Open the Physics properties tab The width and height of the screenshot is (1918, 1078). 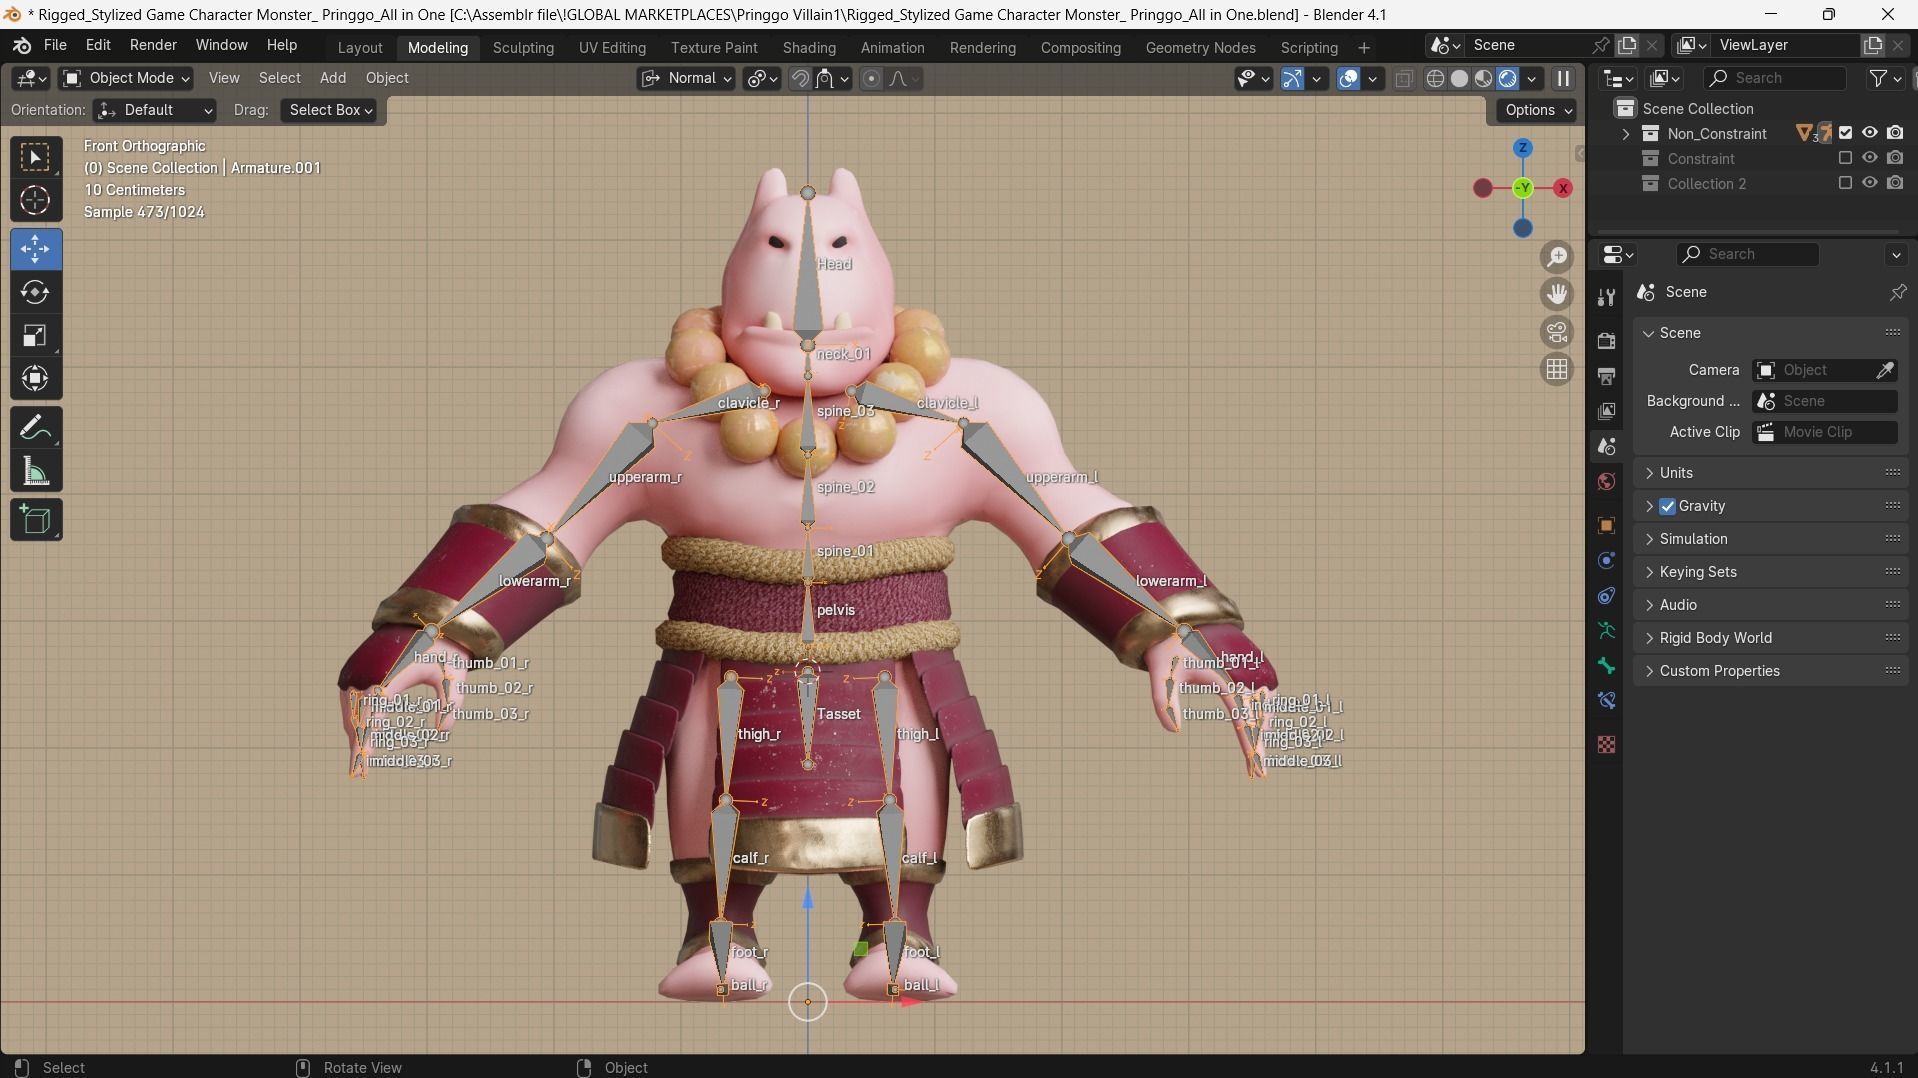1607,560
